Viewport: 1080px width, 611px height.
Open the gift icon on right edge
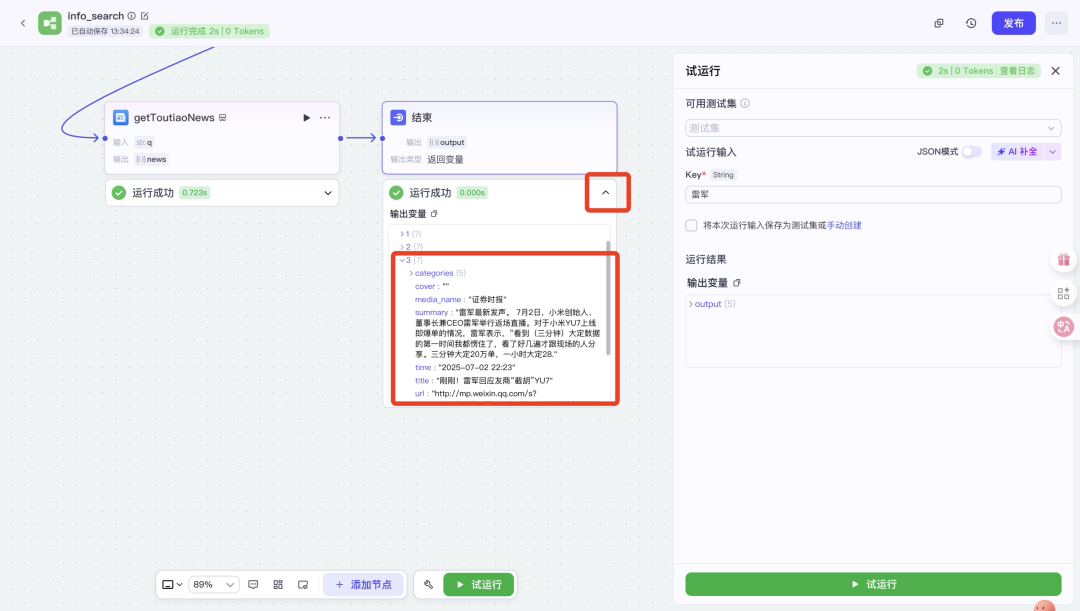pos(1063,259)
